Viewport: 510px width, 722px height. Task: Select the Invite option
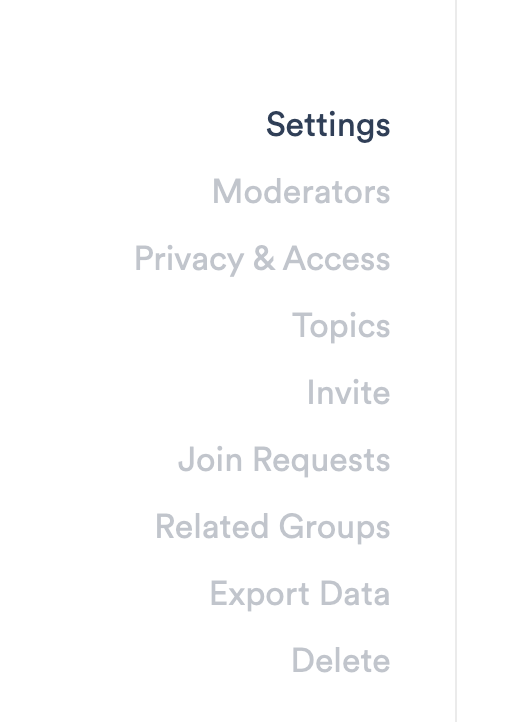(x=348, y=393)
